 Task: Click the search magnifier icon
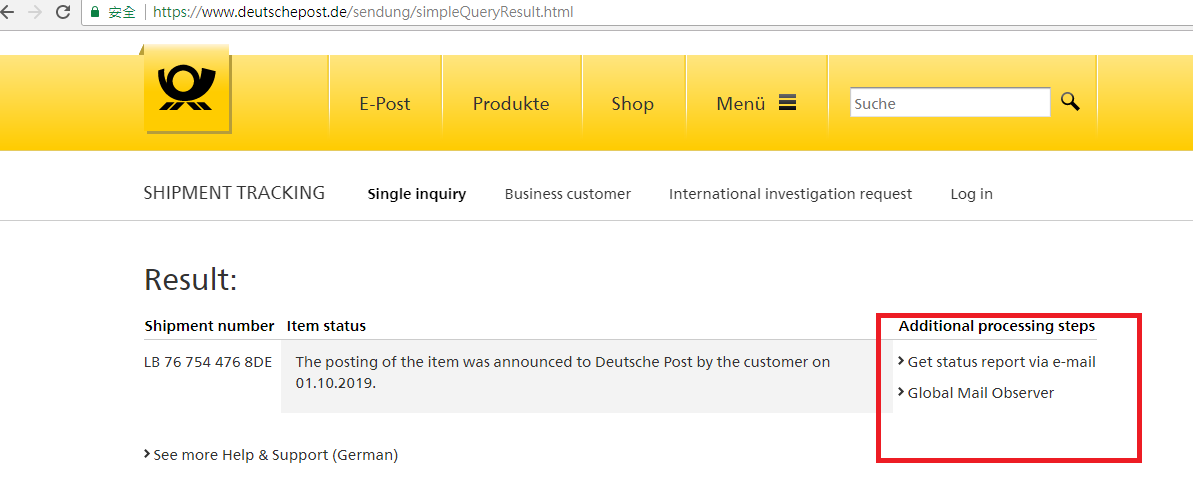[x=1070, y=102]
